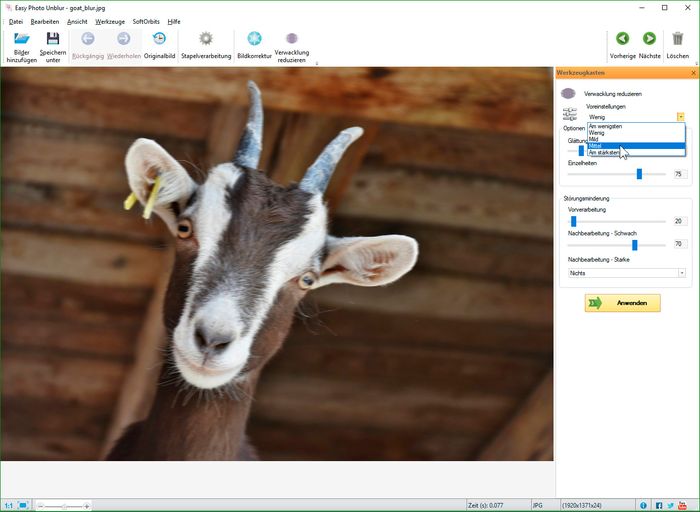Click the Bilder hinzufügen folder icon
The image size is (700, 512).
point(21,40)
